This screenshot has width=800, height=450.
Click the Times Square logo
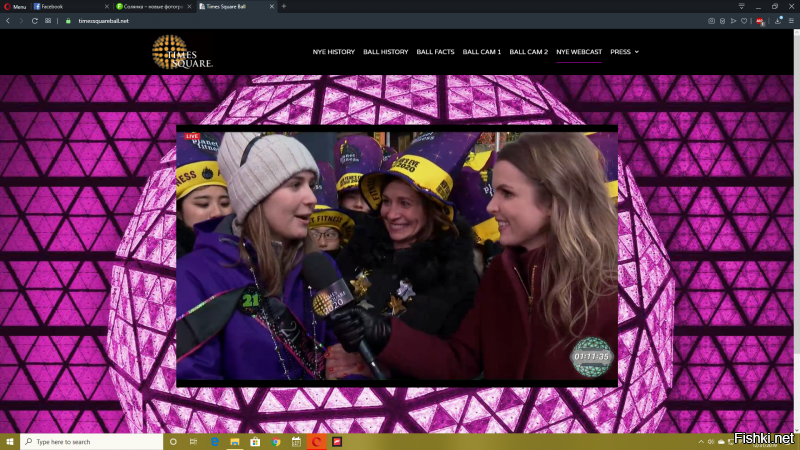(182, 52)
